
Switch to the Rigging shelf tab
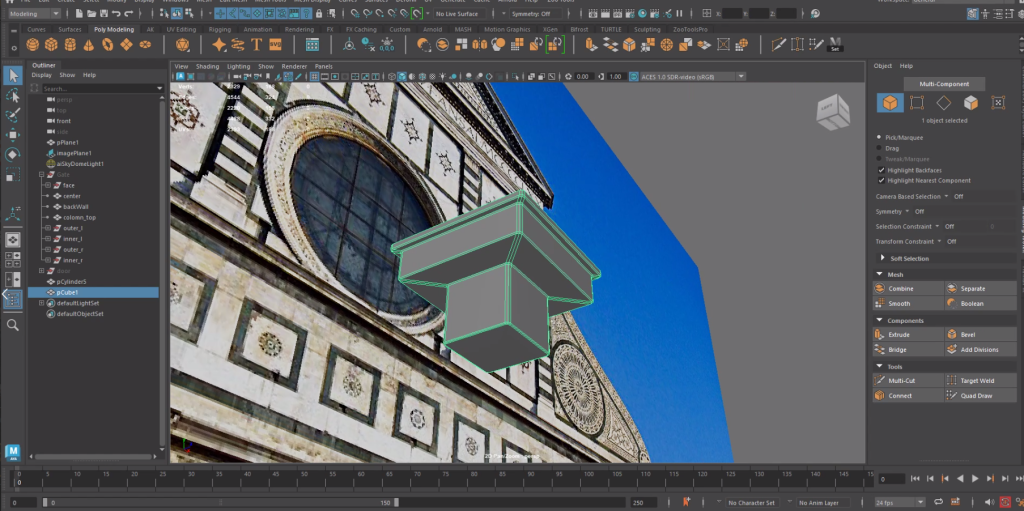(x=219, y=29)
